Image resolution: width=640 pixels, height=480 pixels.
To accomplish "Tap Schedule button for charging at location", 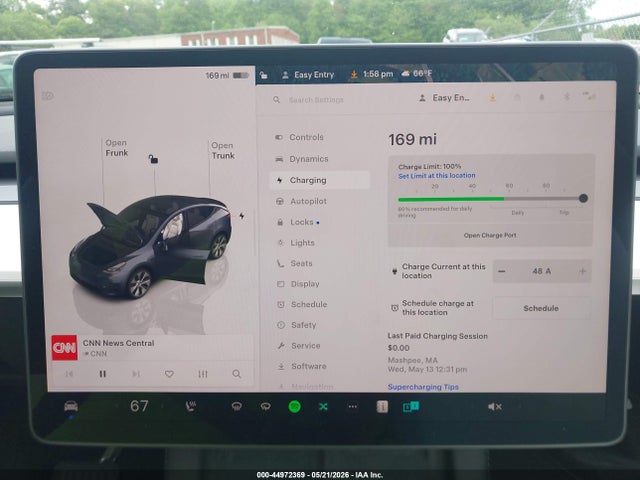I will (541, 308).
